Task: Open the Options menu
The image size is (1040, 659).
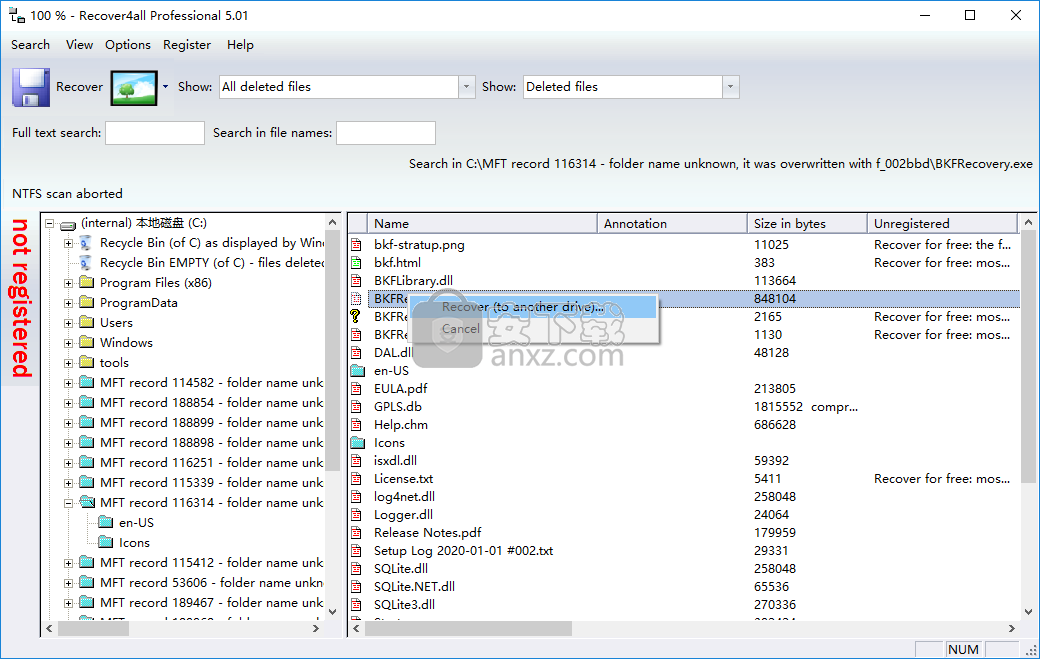Action: 128,44
